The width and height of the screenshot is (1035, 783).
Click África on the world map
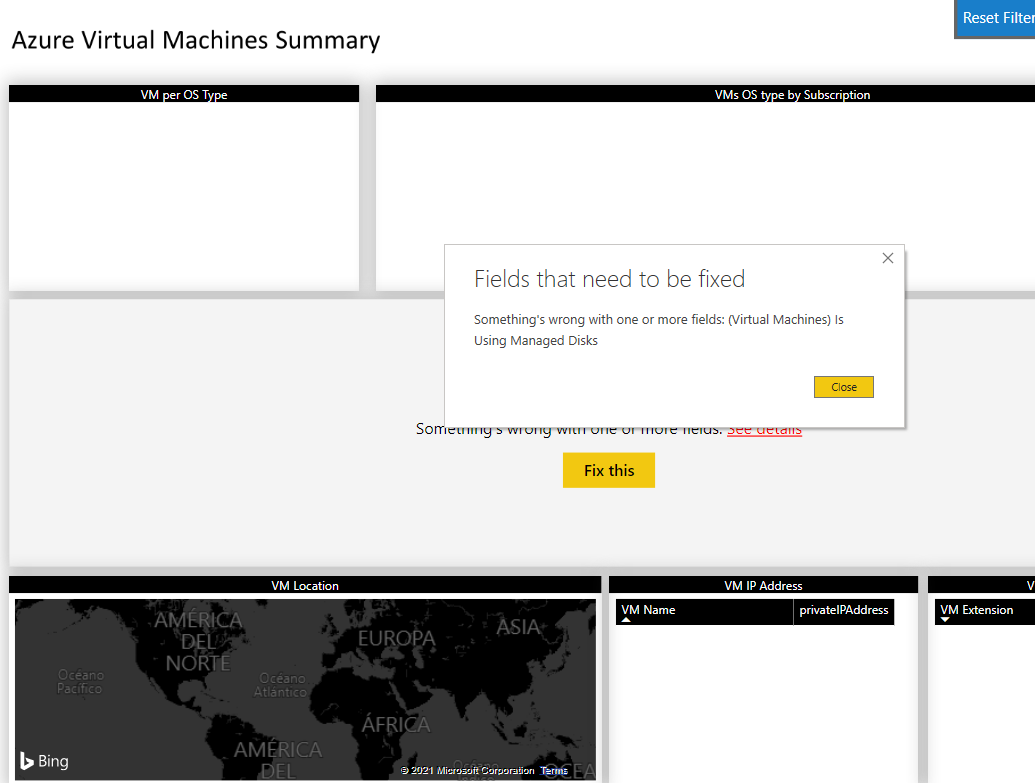coord(396,724)
